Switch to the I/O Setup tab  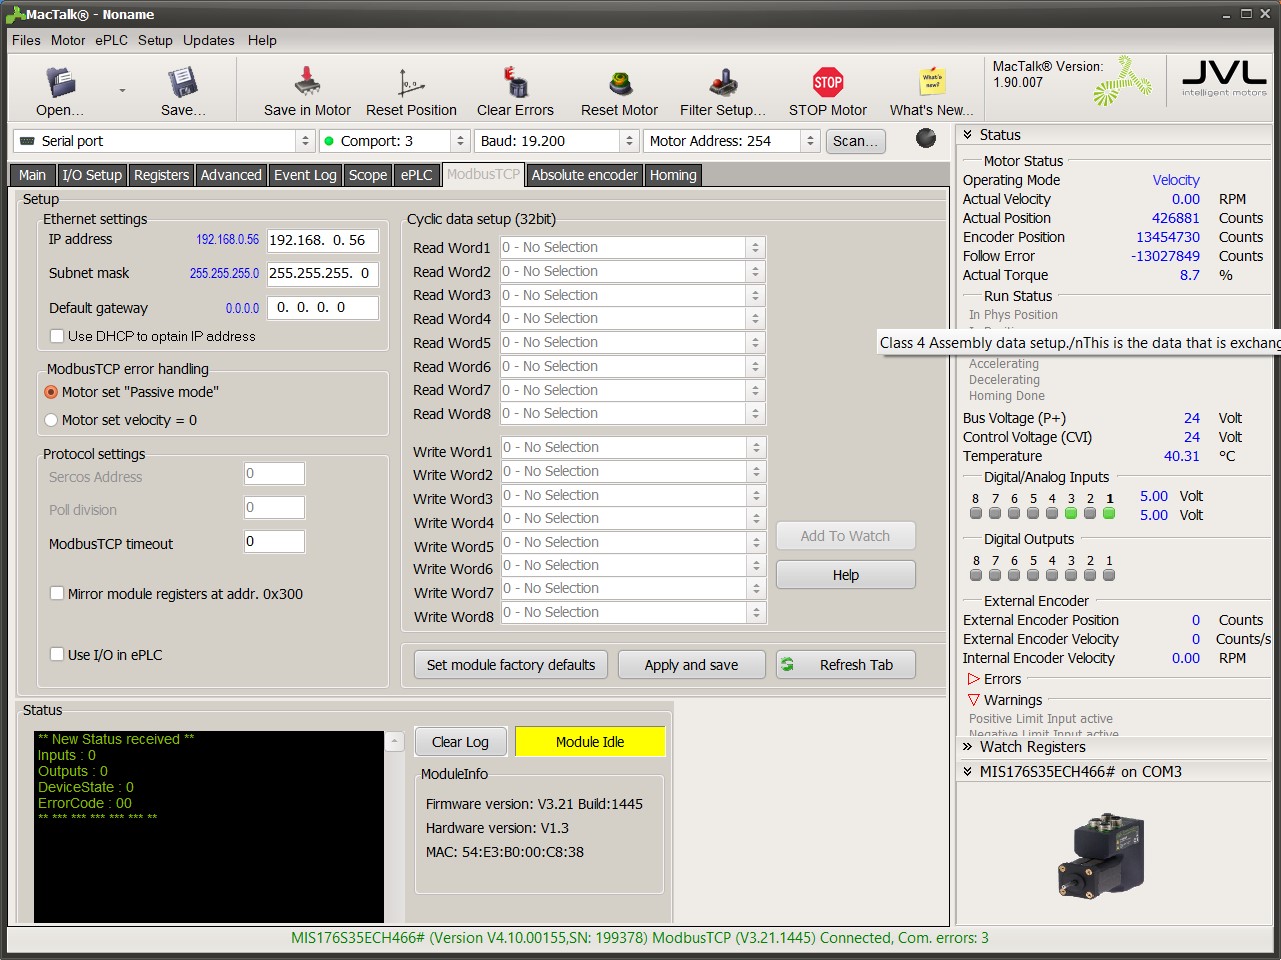coord(92,175)
